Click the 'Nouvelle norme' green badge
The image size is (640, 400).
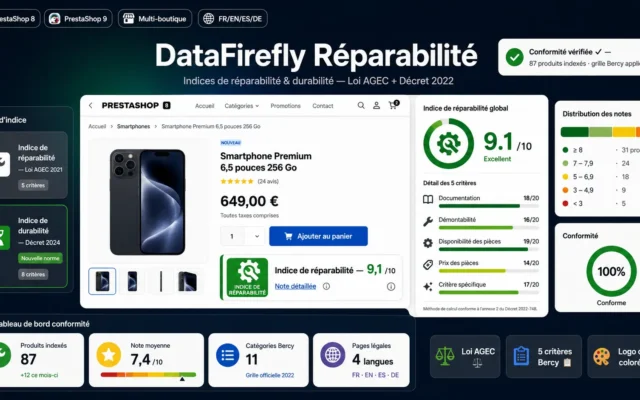(x=40, y=258)
